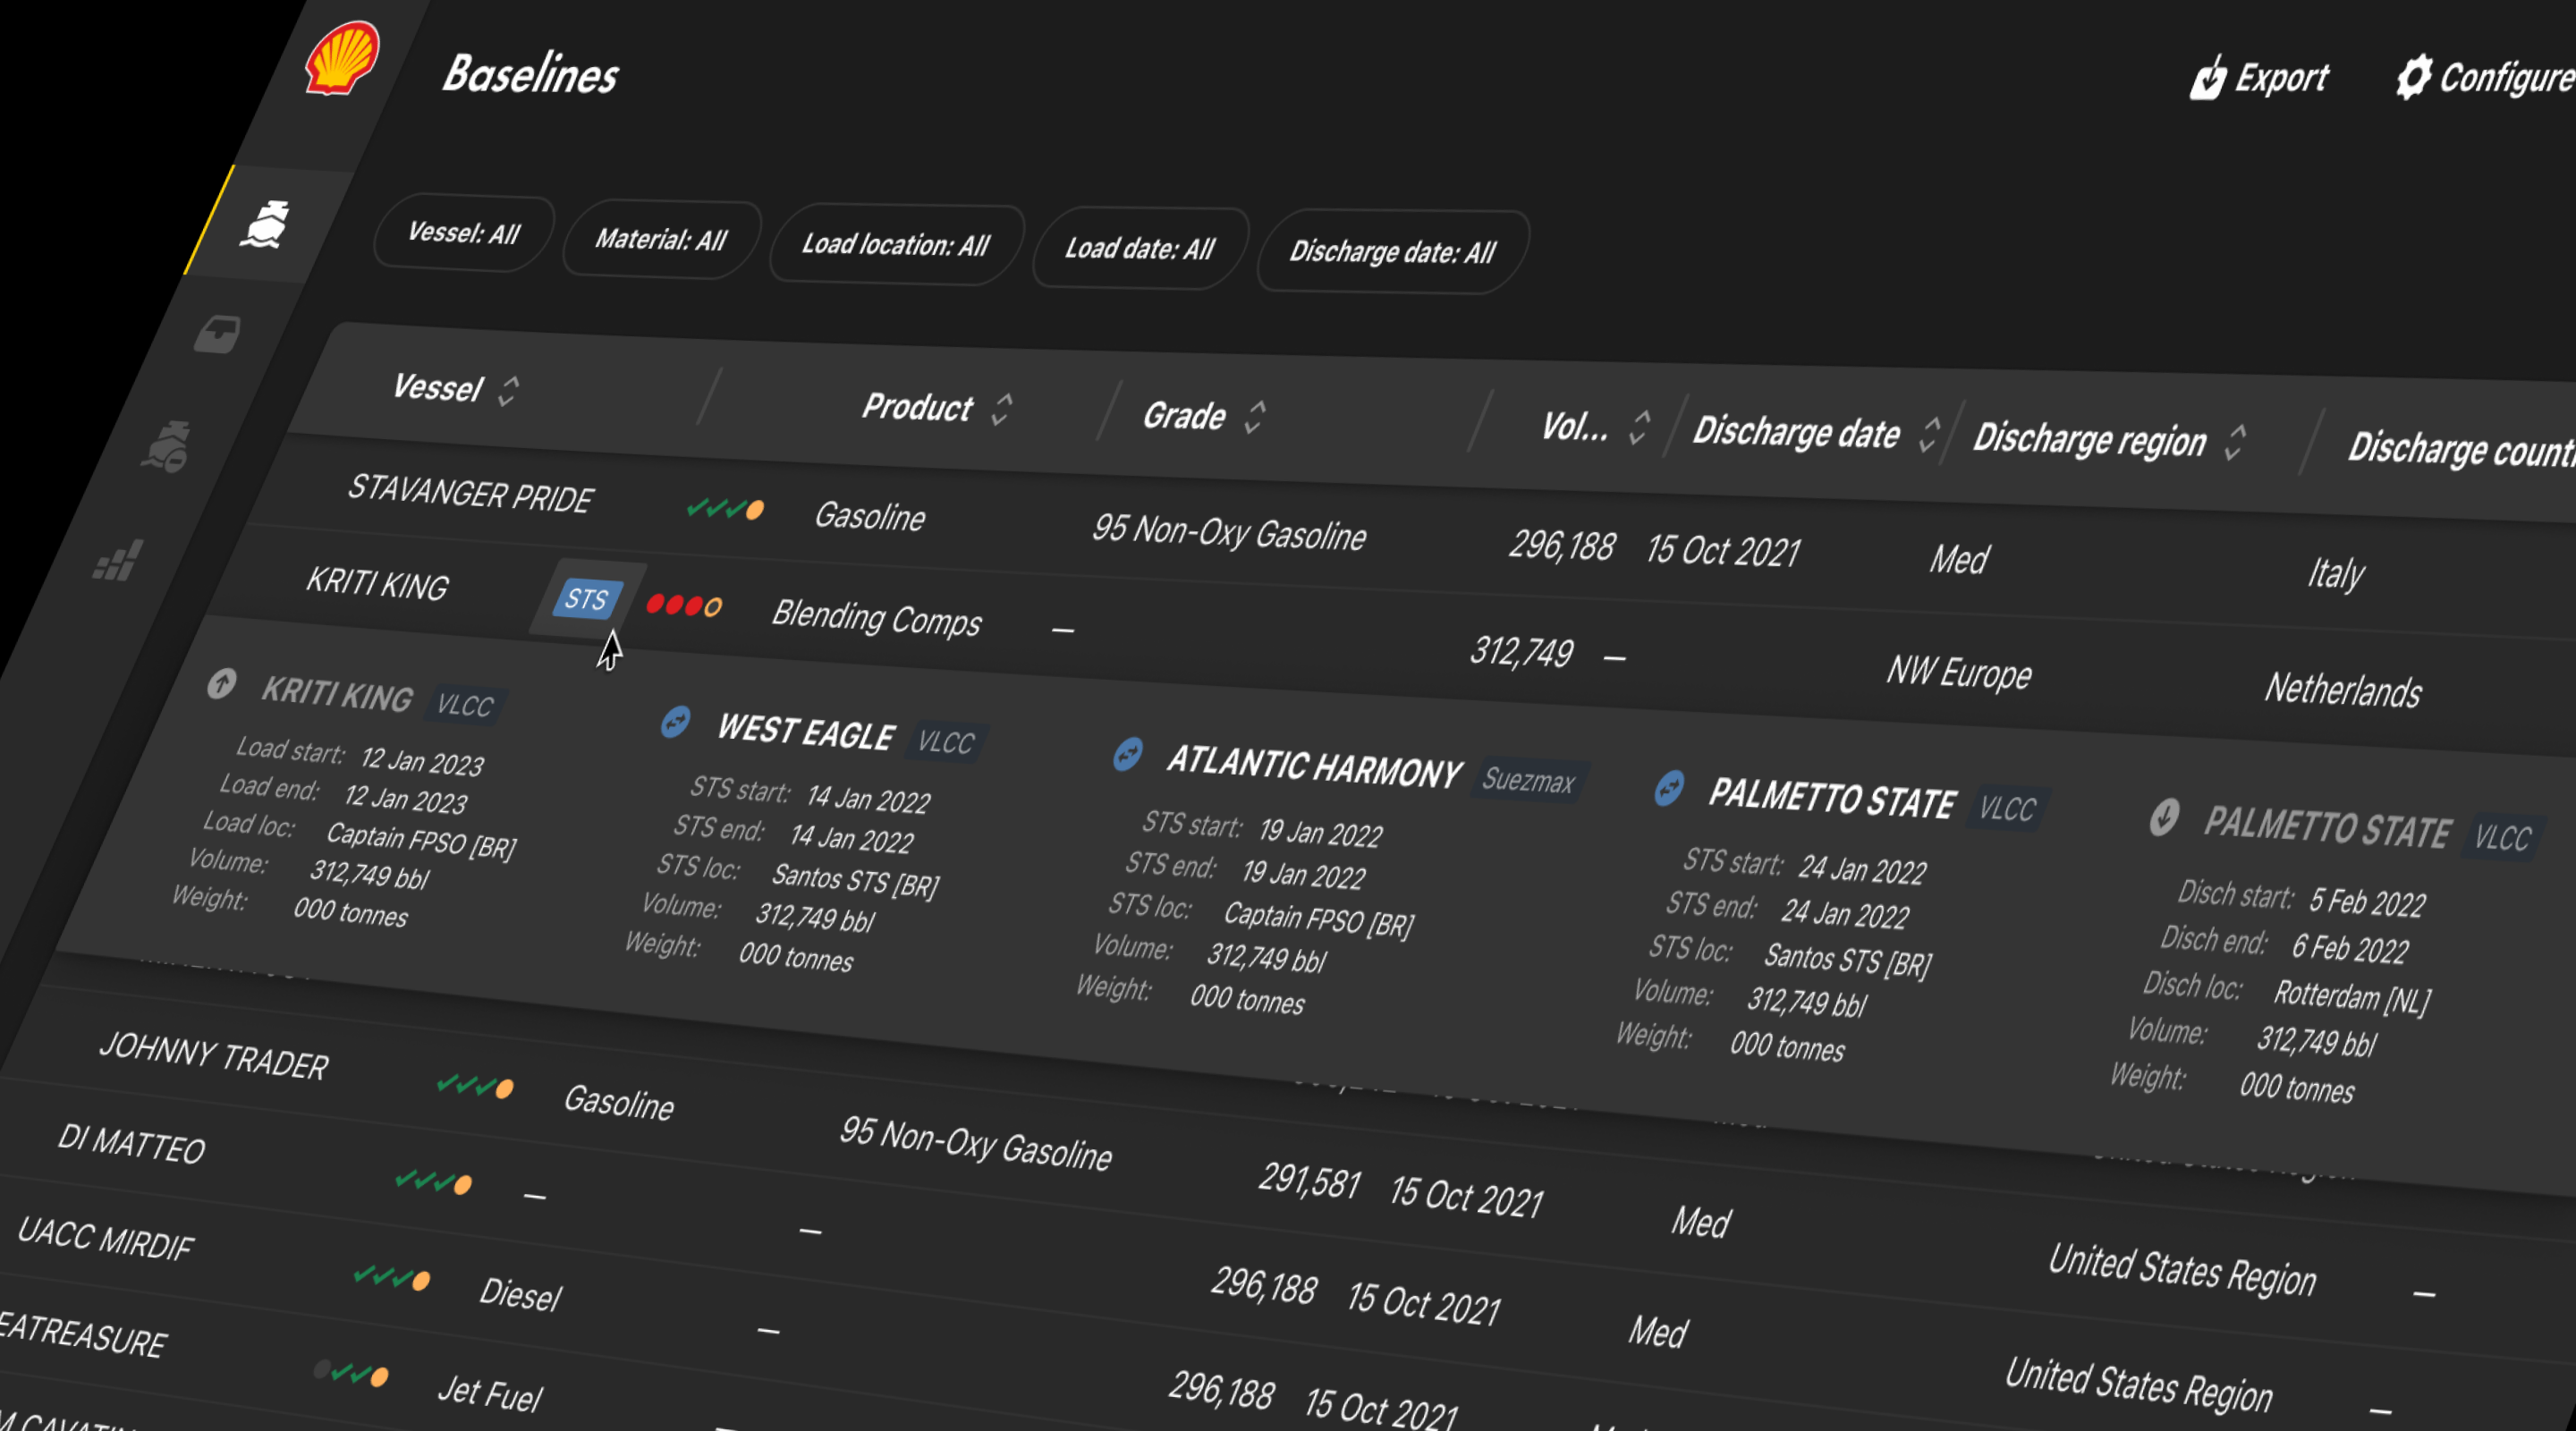Select the JOHNNY TRADER row
The height and width of the screenshot is (1431, 2576).
[x=214, y=1056]
